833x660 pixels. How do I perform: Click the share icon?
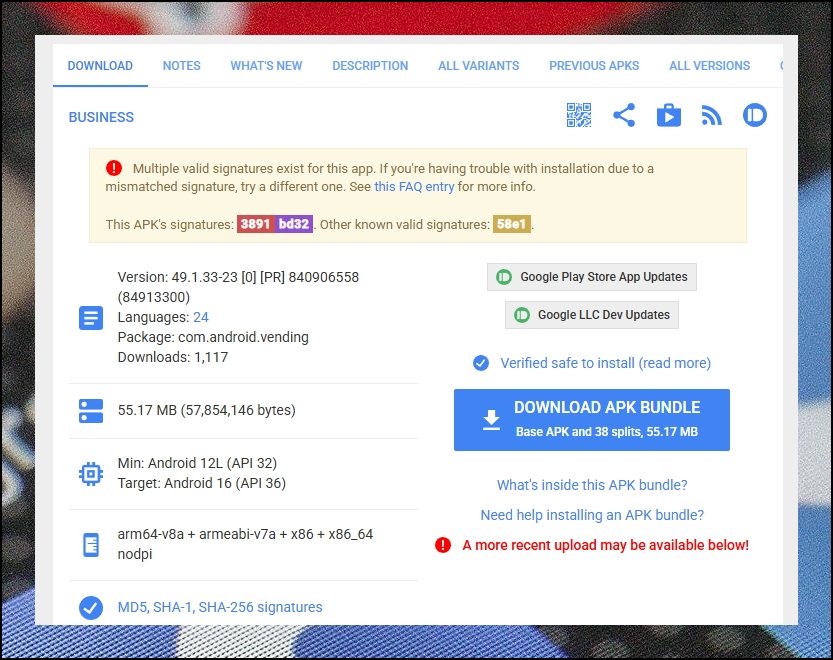coord(624,115)
